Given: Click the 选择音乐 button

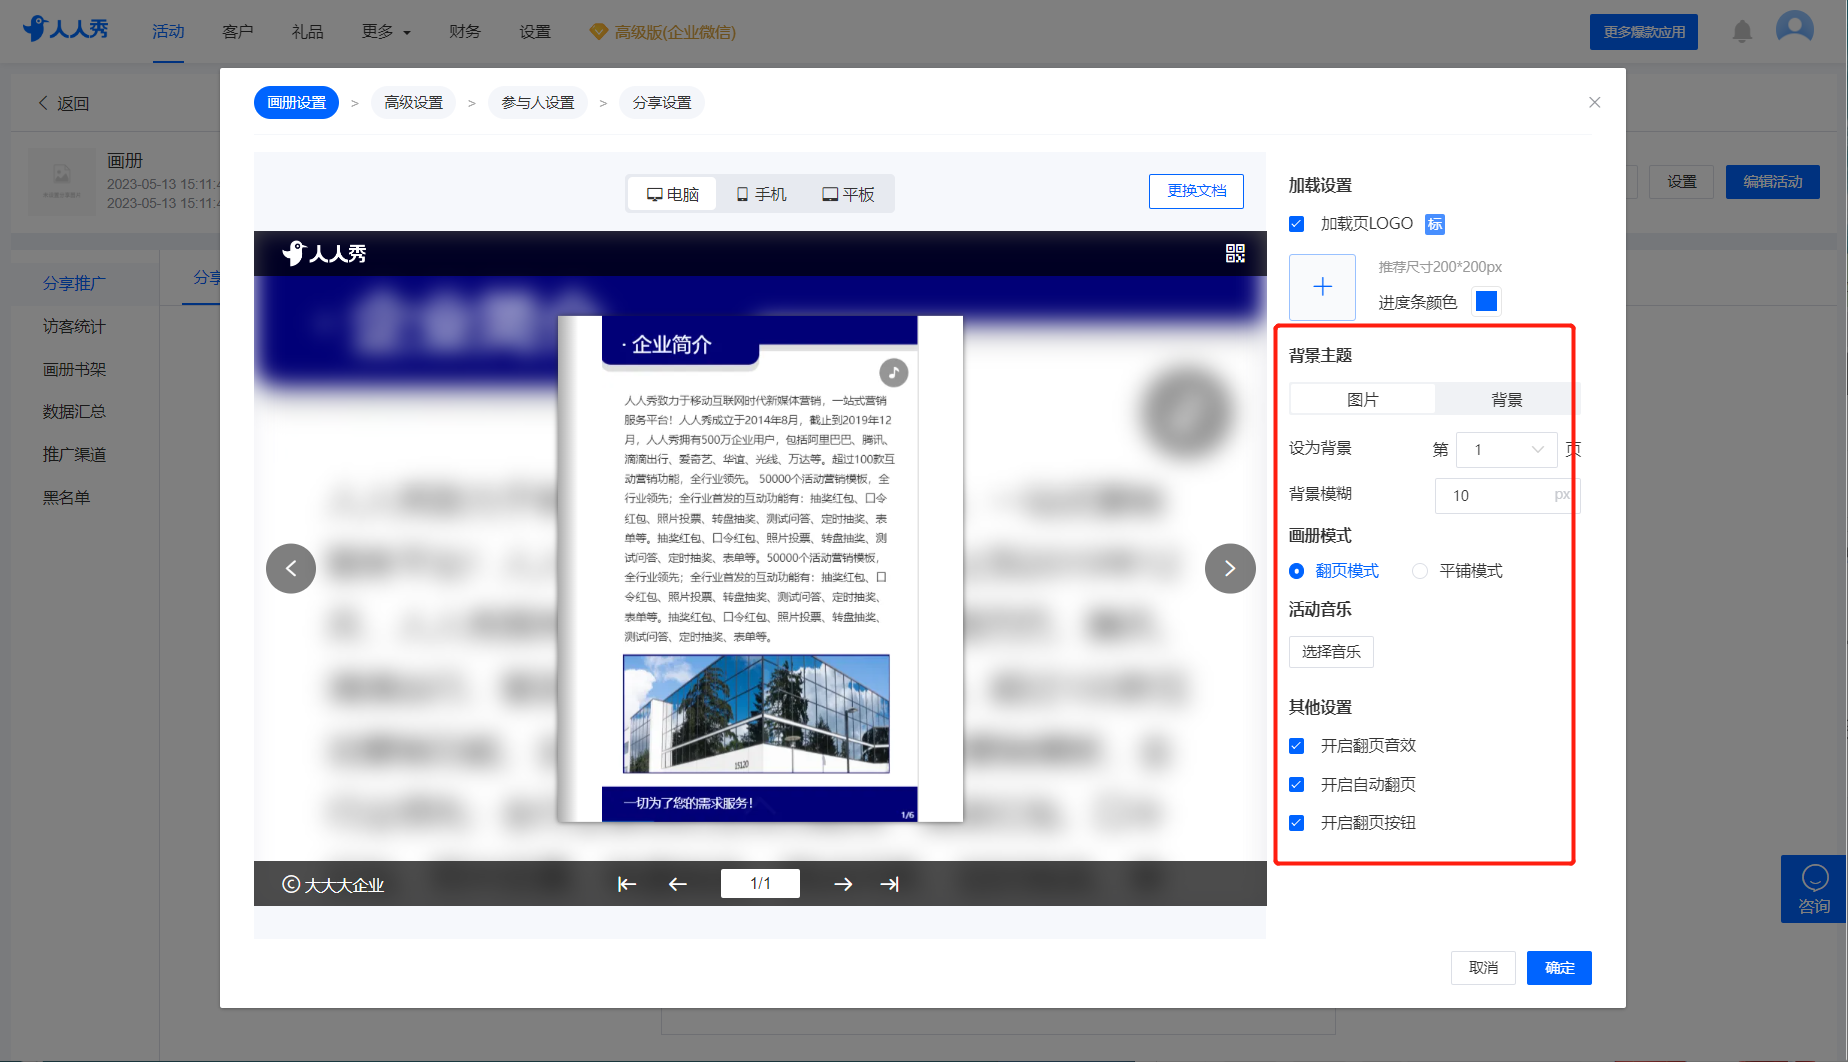Looking at the screenshot, I should (1331, 652).
